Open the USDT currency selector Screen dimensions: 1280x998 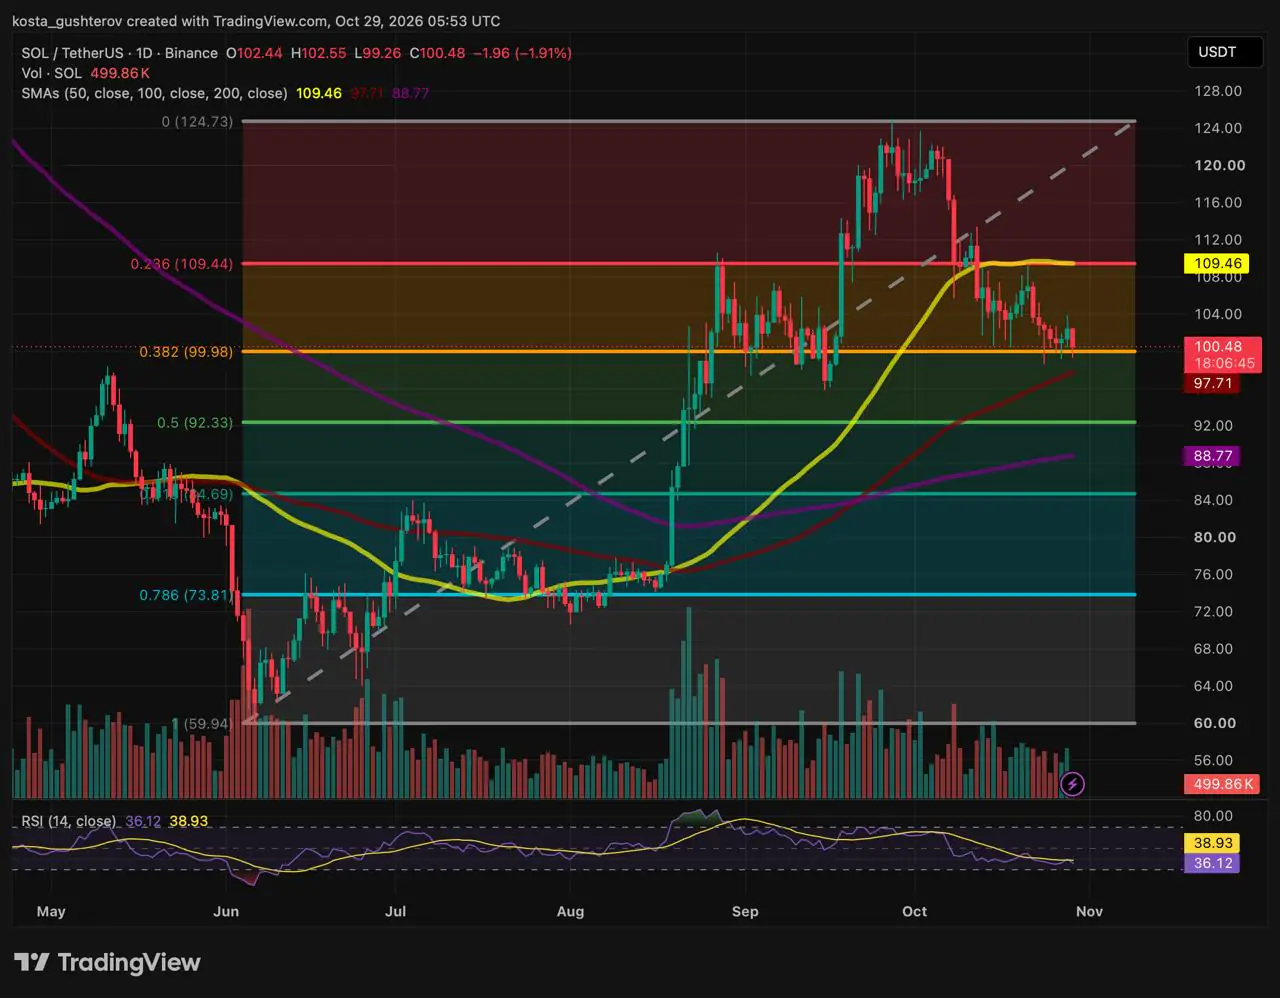[1217, 52]
